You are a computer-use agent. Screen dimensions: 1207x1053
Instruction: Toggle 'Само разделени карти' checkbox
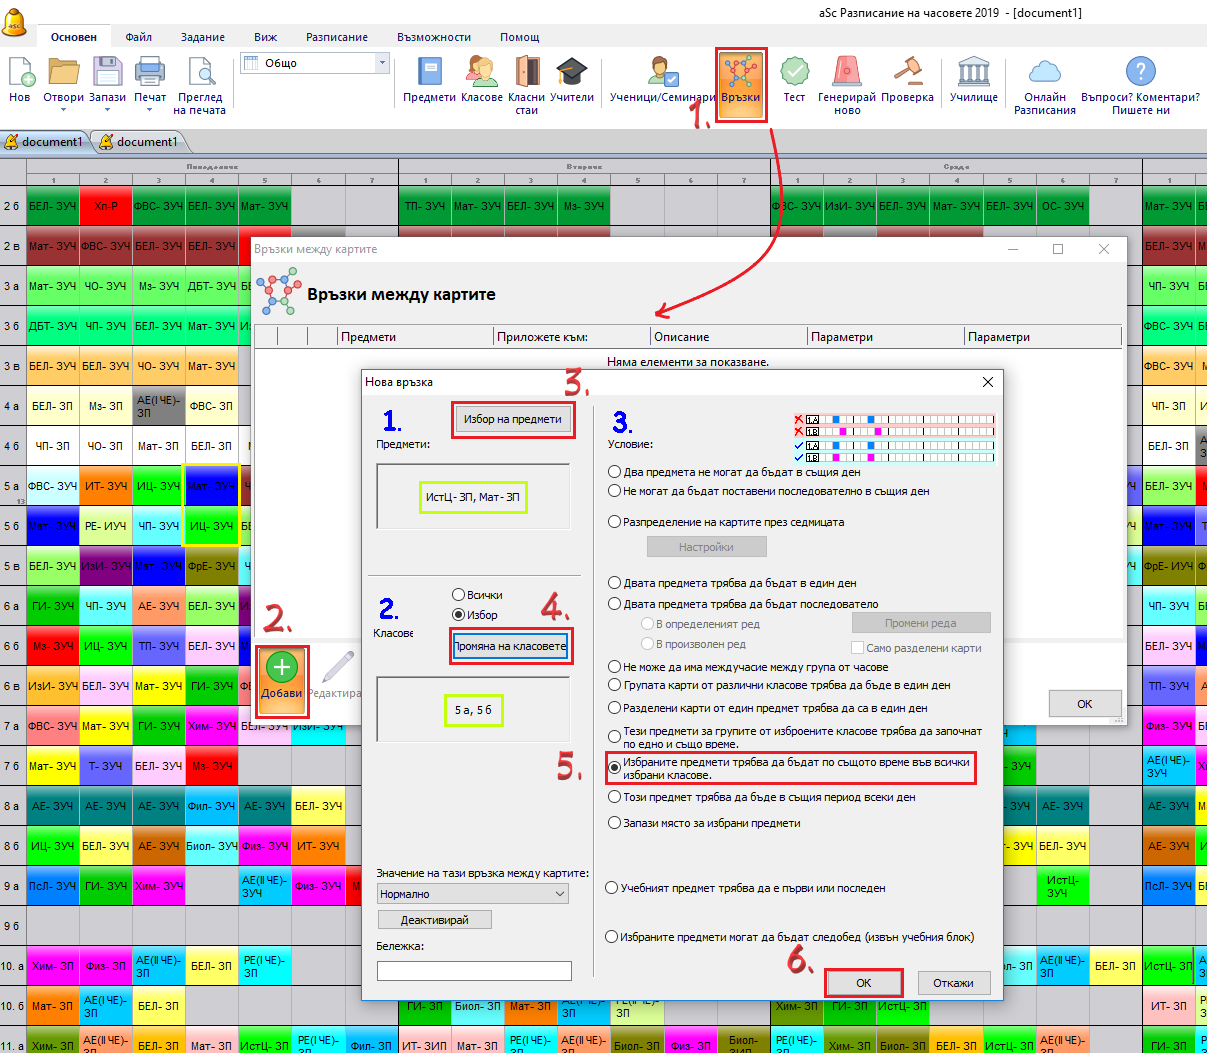pyautogui.click(x=858, y=648)
